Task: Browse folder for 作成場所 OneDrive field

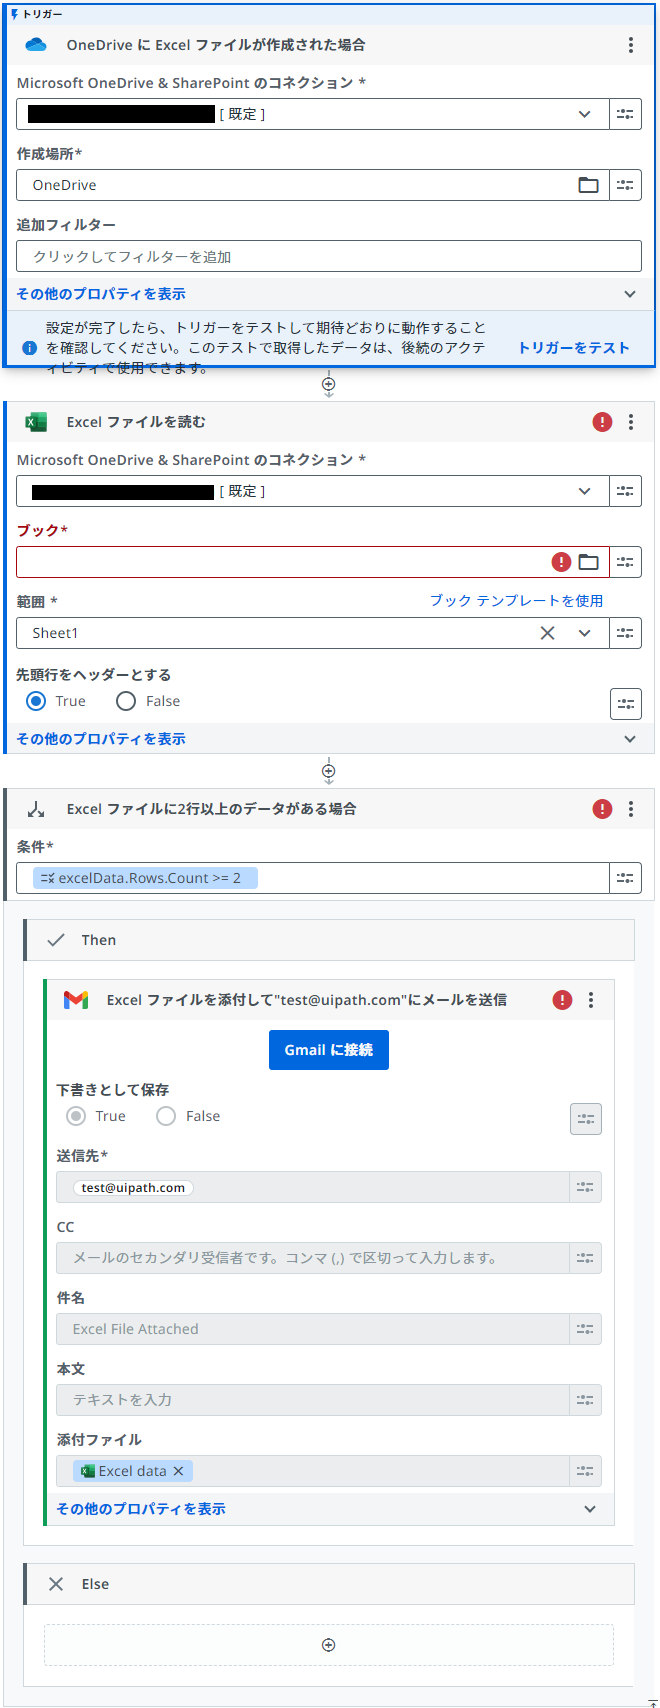Action: click(589, 185)
